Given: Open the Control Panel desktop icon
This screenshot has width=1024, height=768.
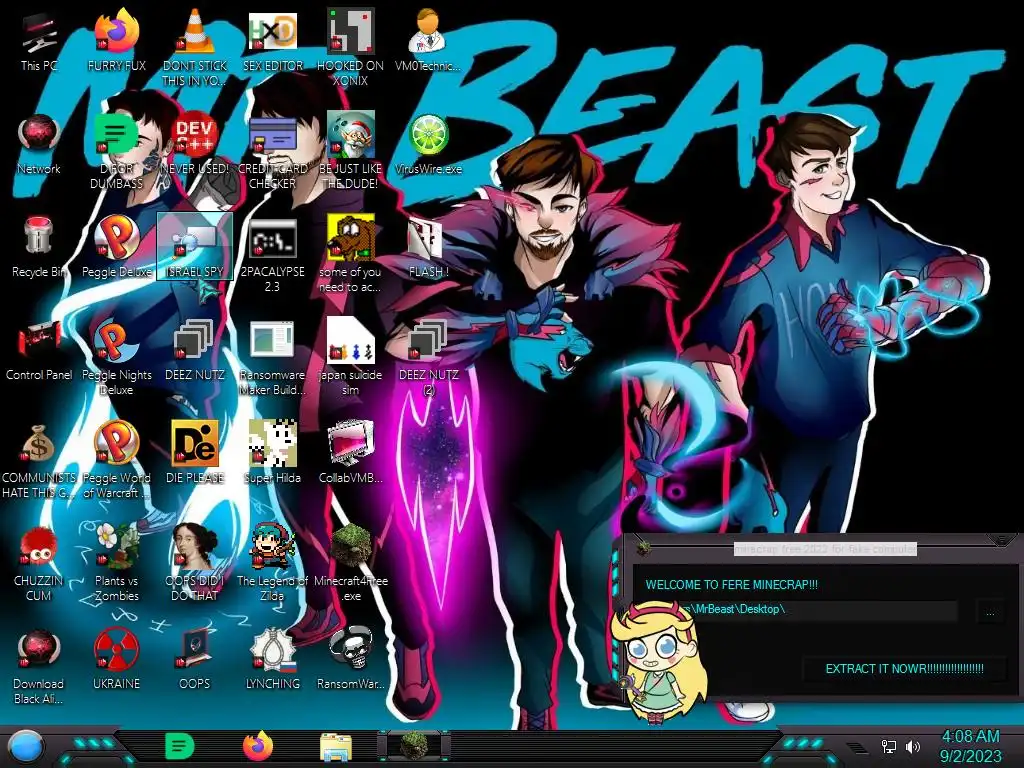Looking at the screenshot, I should pyautogui.click(x=39, y=351).
